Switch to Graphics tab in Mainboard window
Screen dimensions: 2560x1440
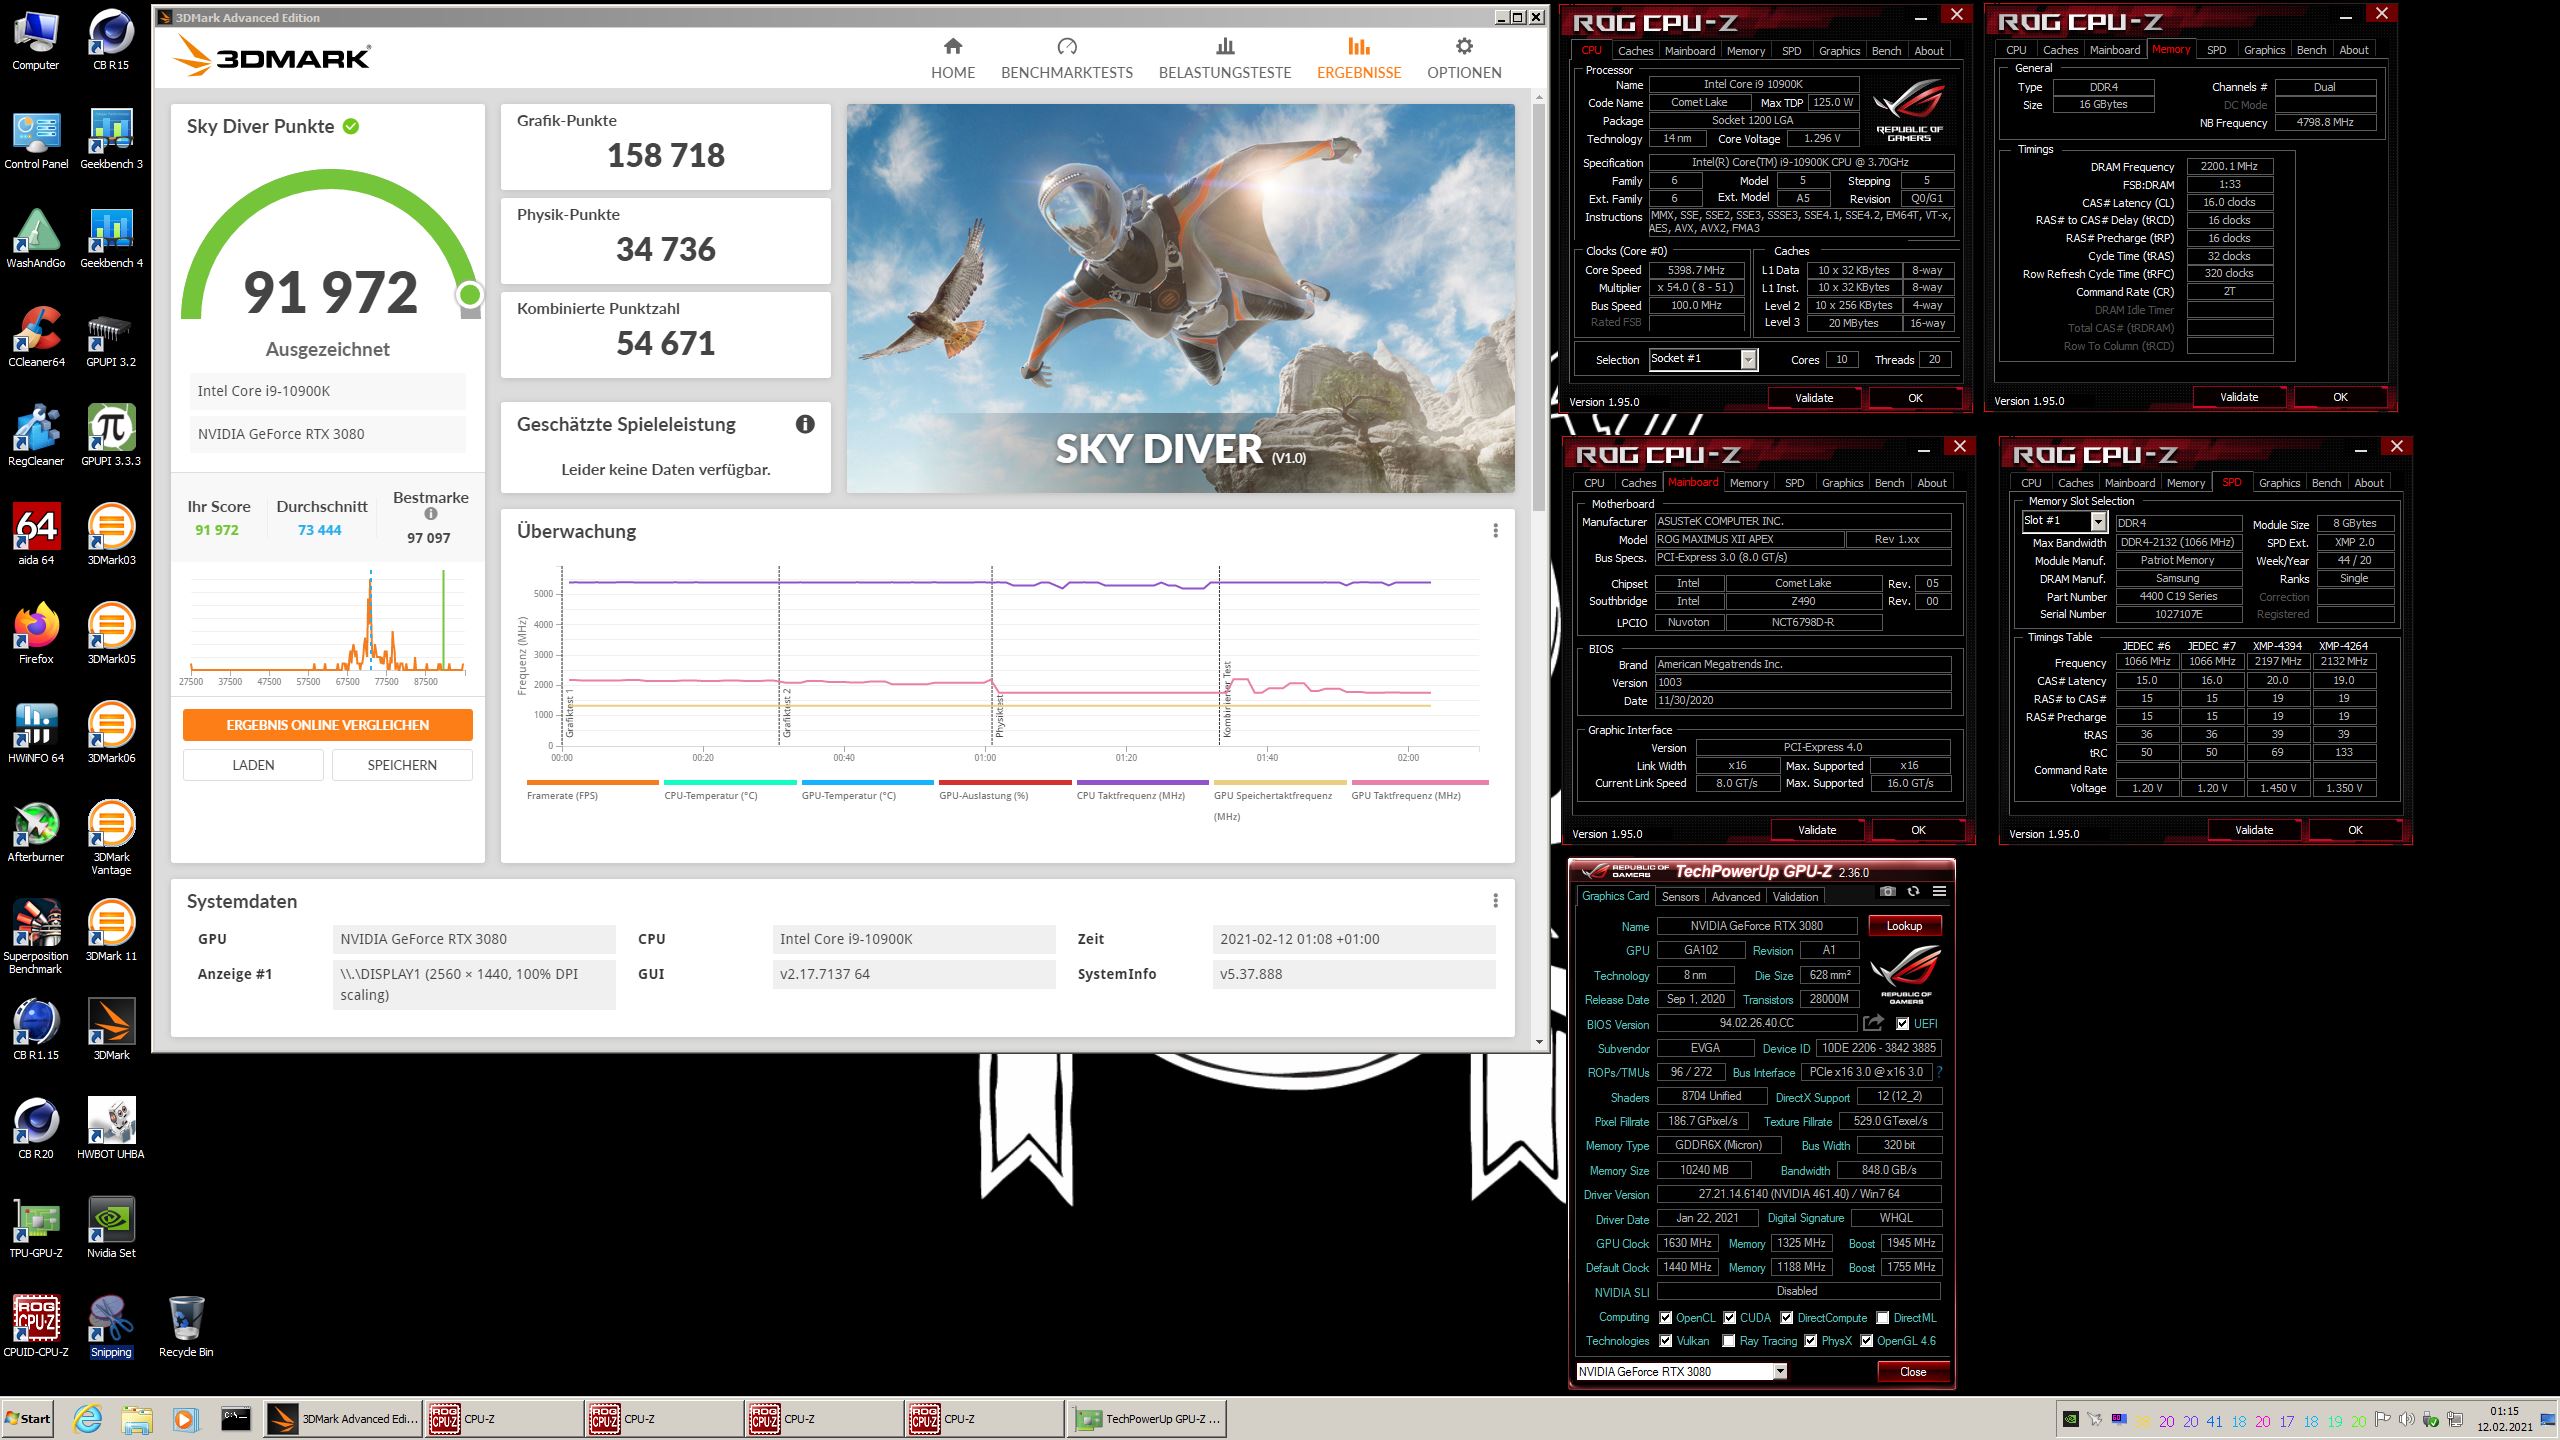[x=1842, y=483]
